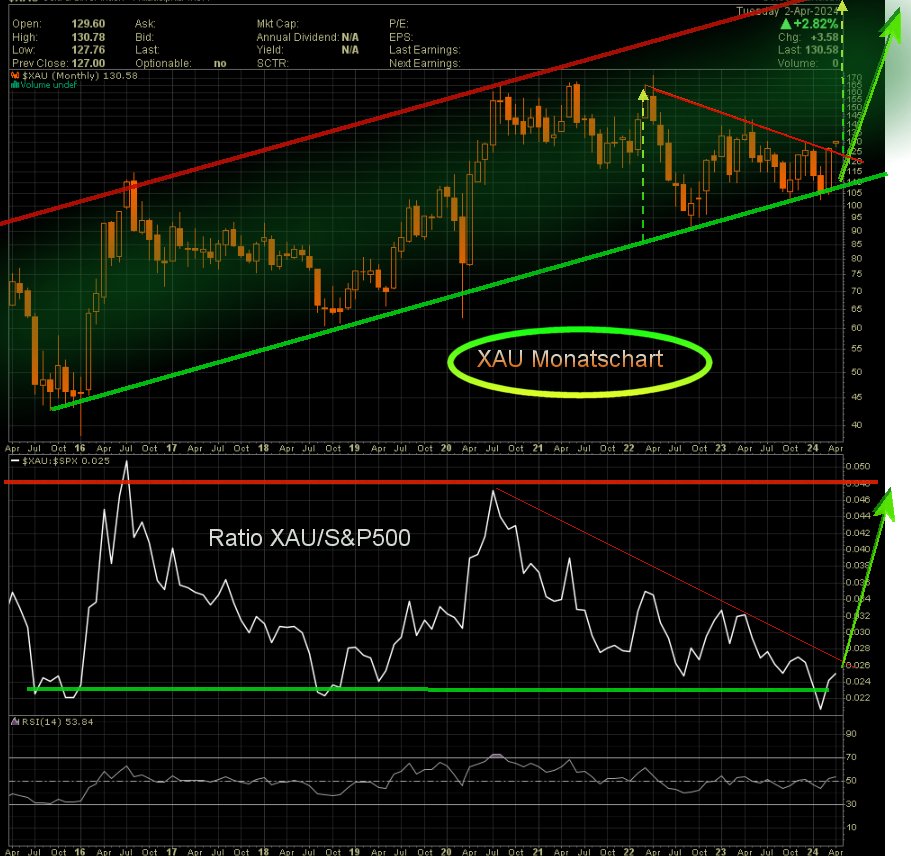Click the Optionable value 'no'
This screenshot has height=856, width=911.
click(220, 63)
